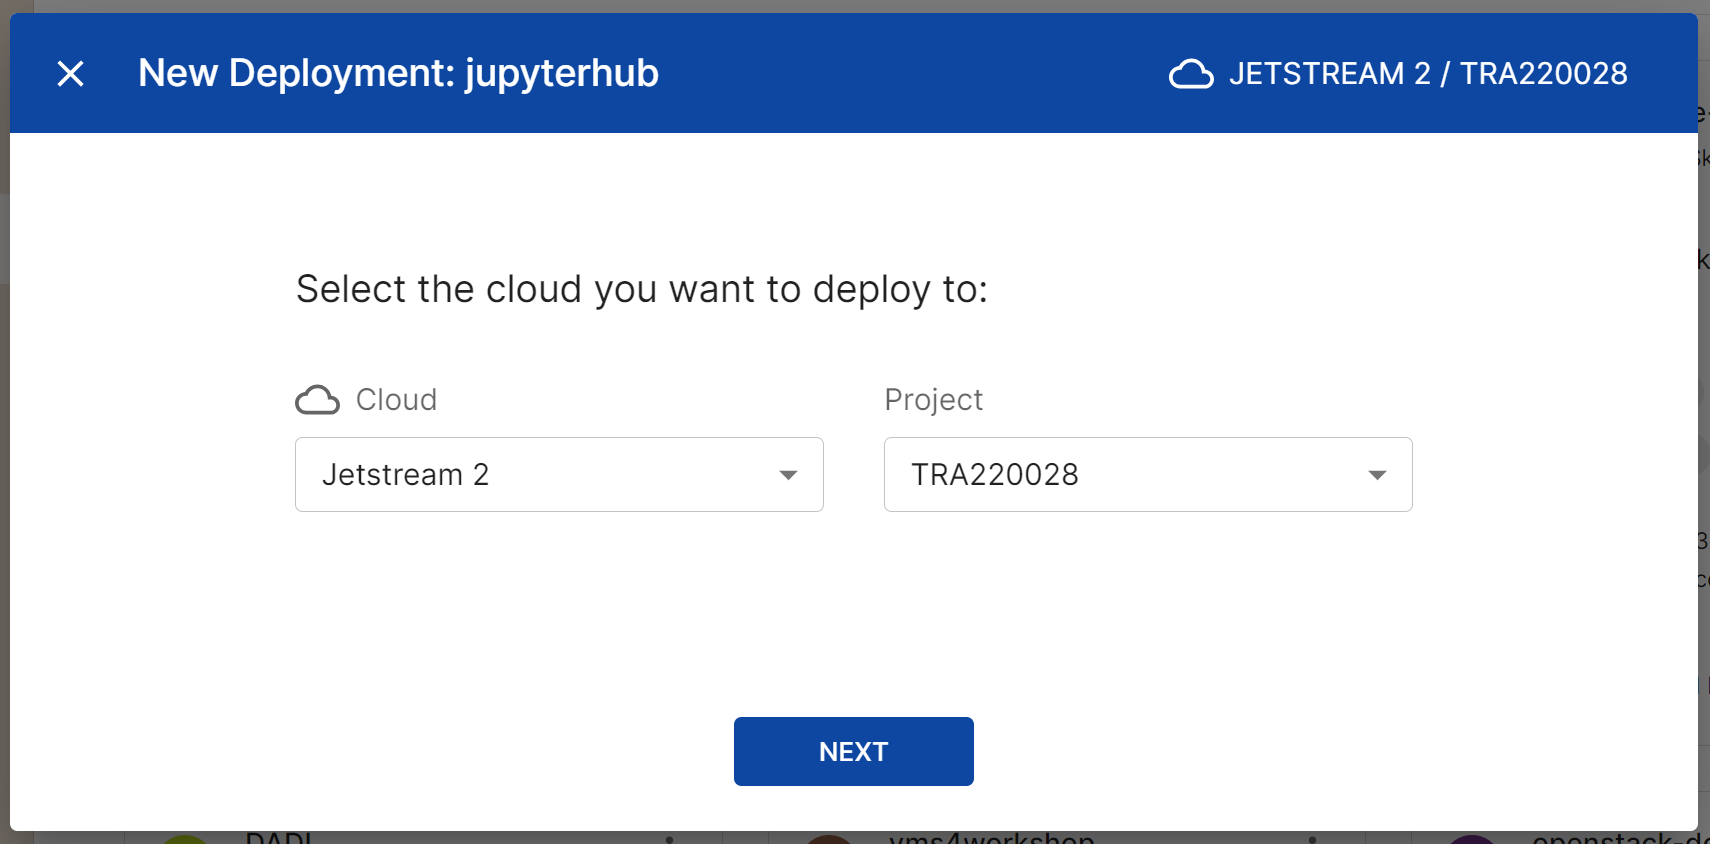Click the green avatar next to DADI
Screen dimensions: 1710x844
point(185,838)
